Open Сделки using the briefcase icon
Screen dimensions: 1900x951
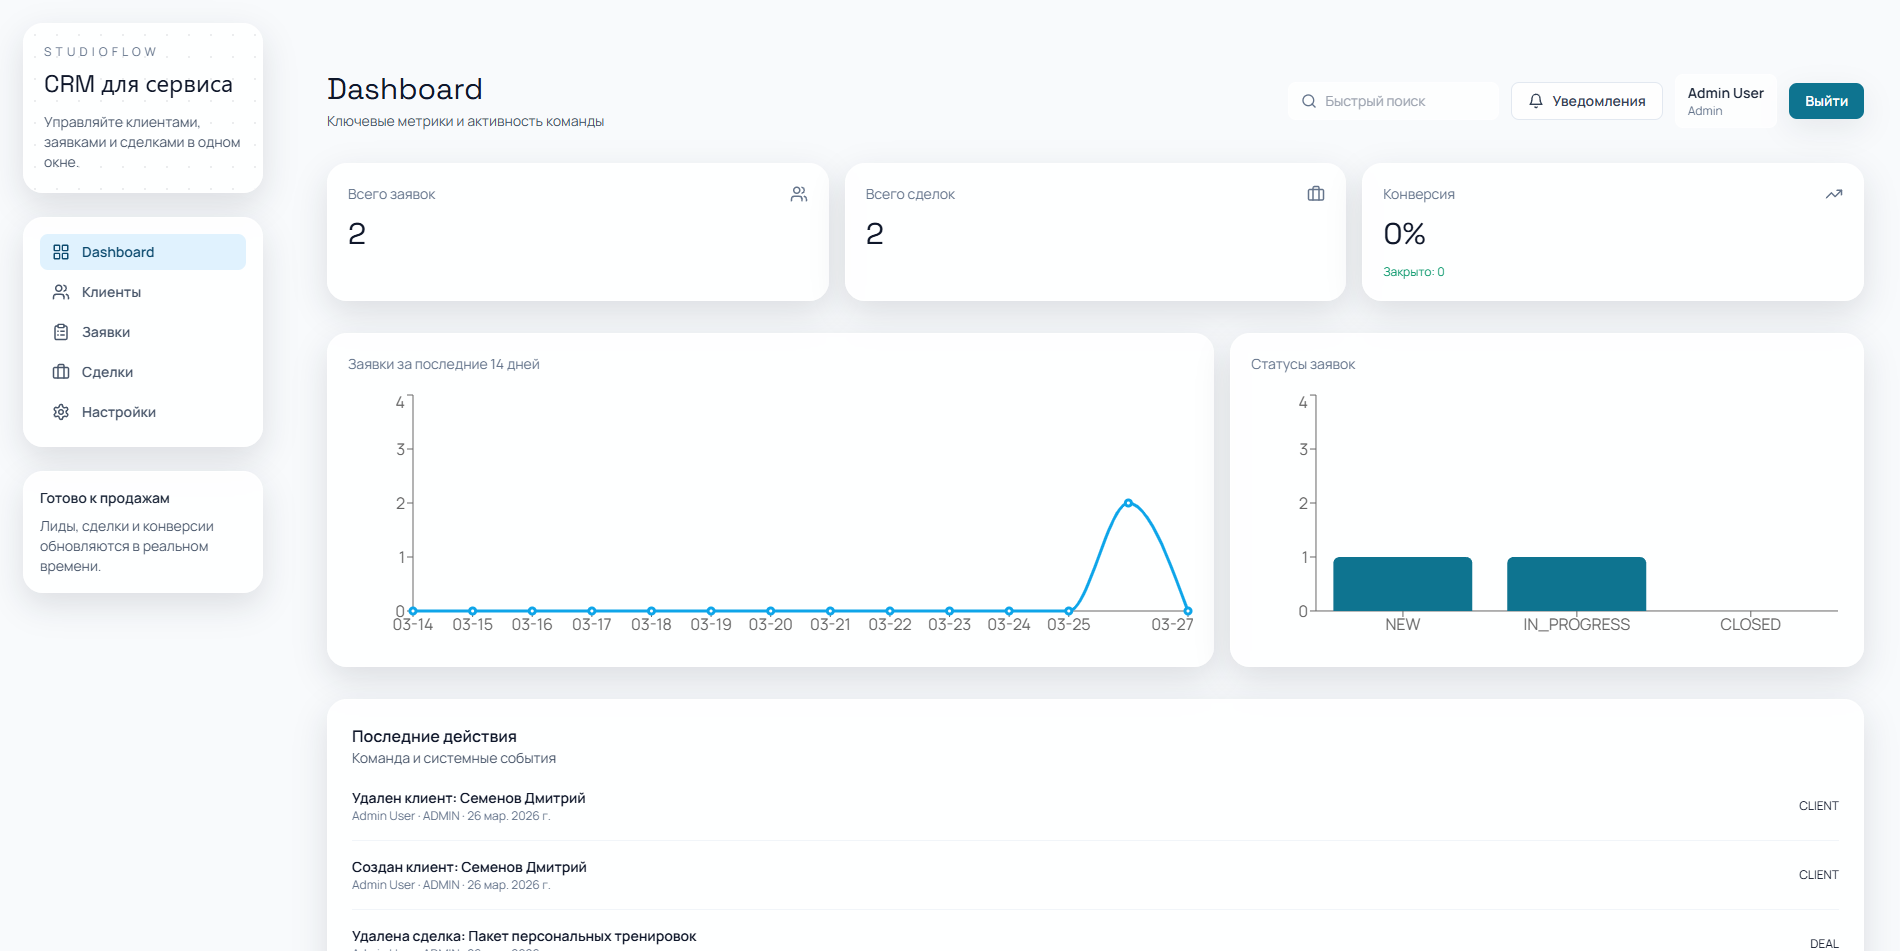(x=60, y=371)
